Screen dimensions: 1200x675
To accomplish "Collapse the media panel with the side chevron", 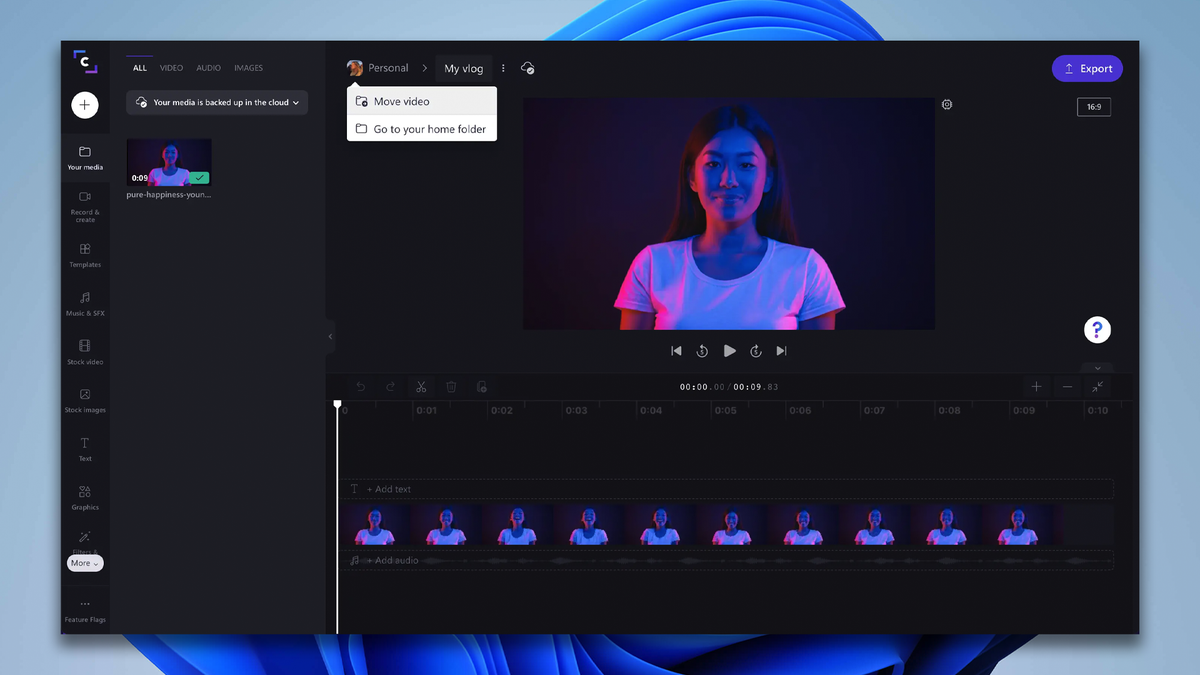I will [x=330, y=336].
